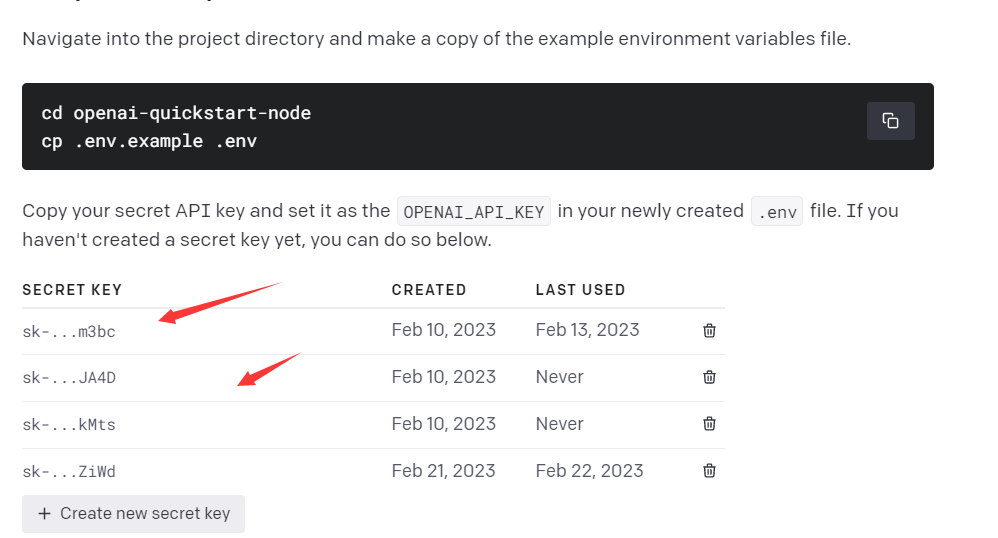
Task: Remove the sk-...kMts key via trash icon
Action: tap(709, 424)
